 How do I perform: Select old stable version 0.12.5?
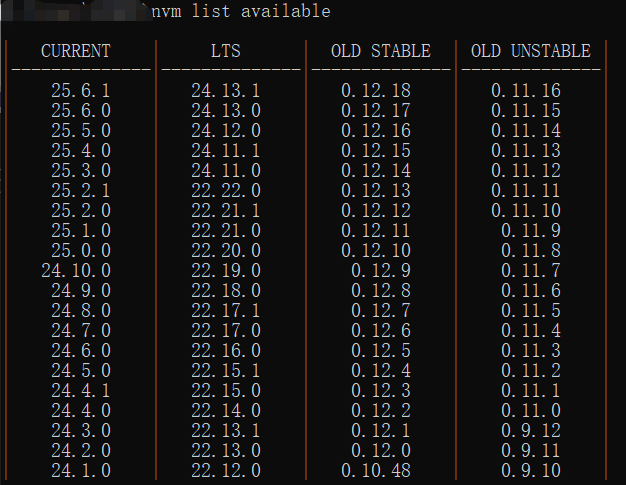click(381, 350)
